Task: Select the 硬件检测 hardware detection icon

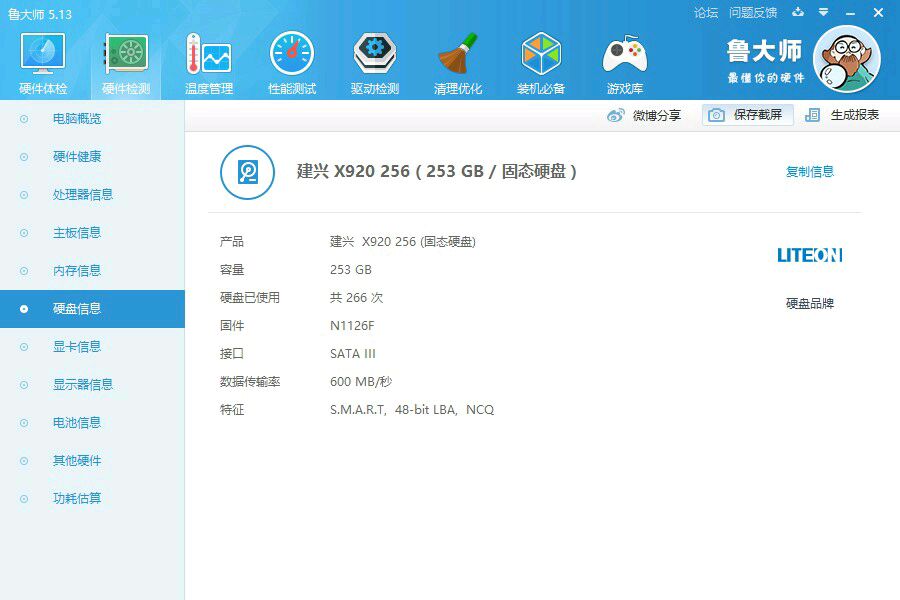Action: tap(126, 54)
